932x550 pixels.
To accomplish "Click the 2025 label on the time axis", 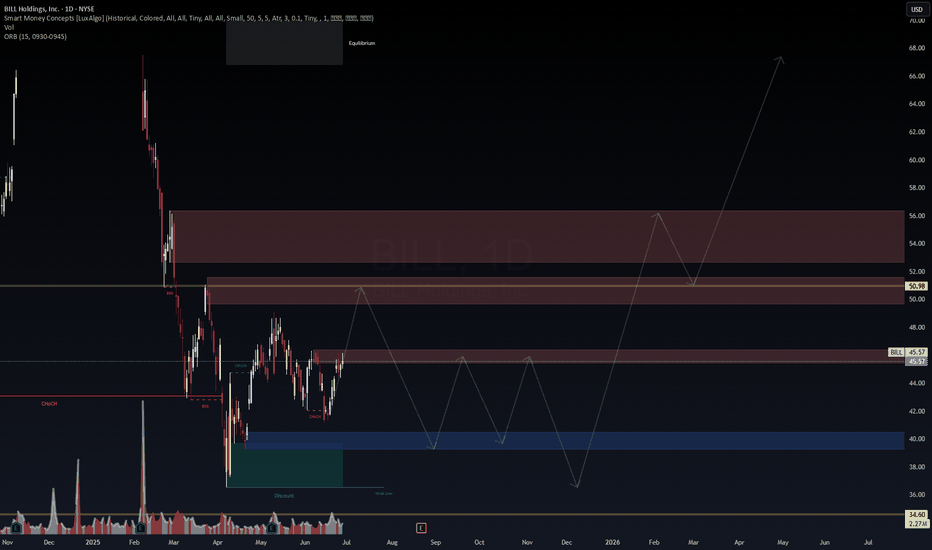I will 93,542.
